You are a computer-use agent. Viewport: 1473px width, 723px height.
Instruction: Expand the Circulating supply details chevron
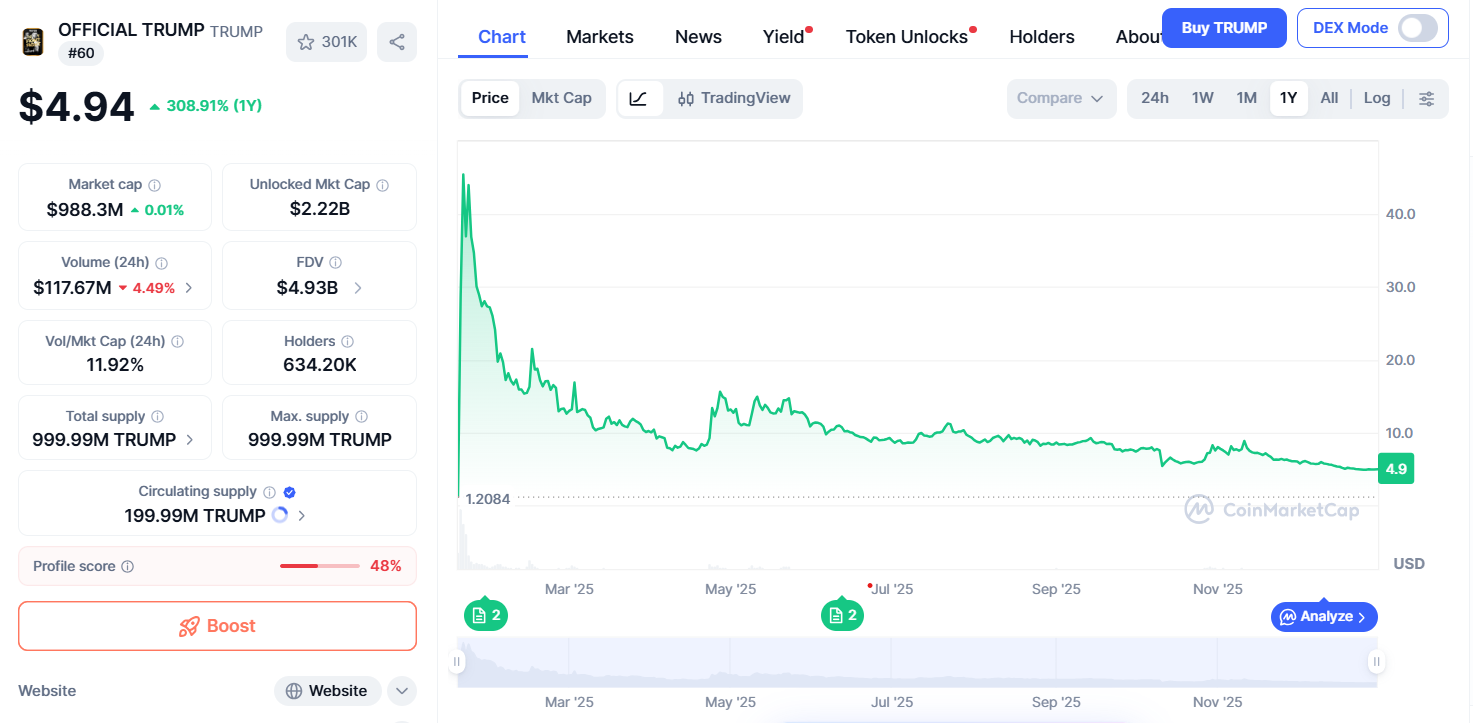(x=302, y=516)
